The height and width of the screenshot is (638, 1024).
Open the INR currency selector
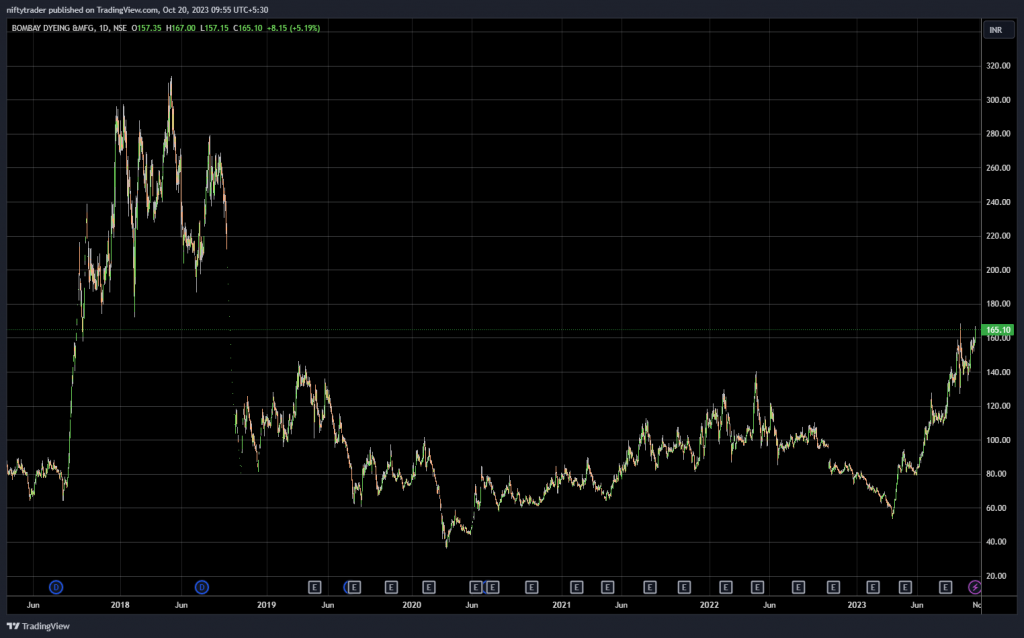[995, 30]
